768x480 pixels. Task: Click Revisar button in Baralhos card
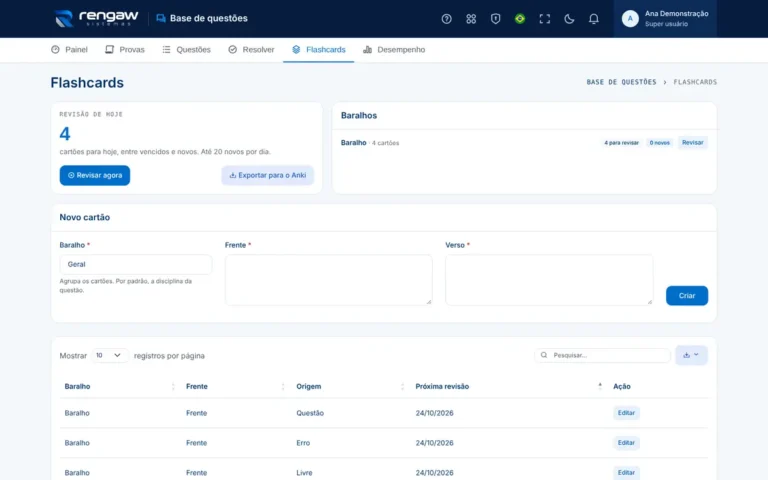693,143
